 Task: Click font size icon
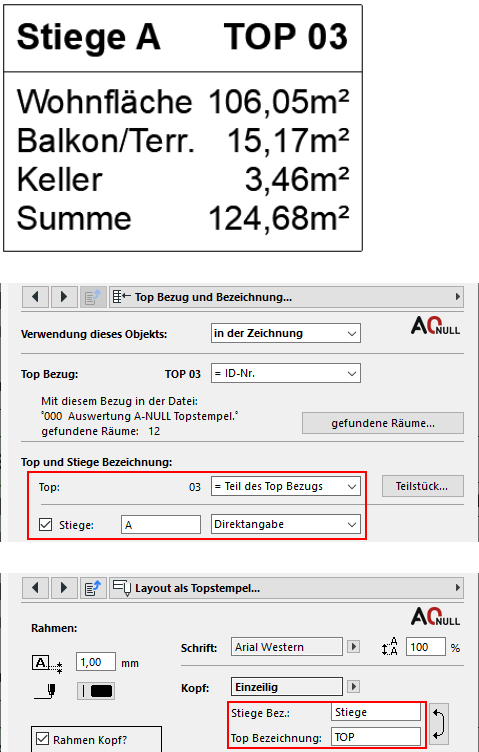tap(390, 646)
